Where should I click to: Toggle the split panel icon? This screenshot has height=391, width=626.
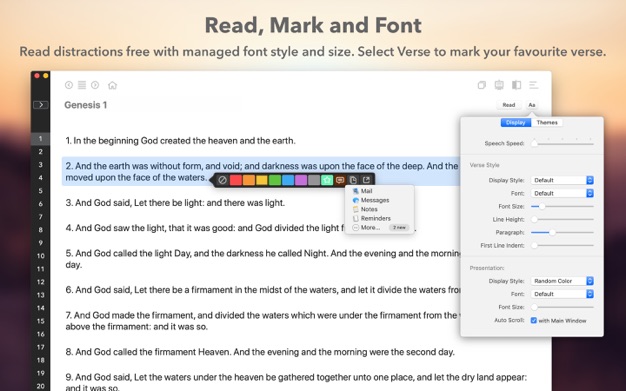(x=517, y=85)
